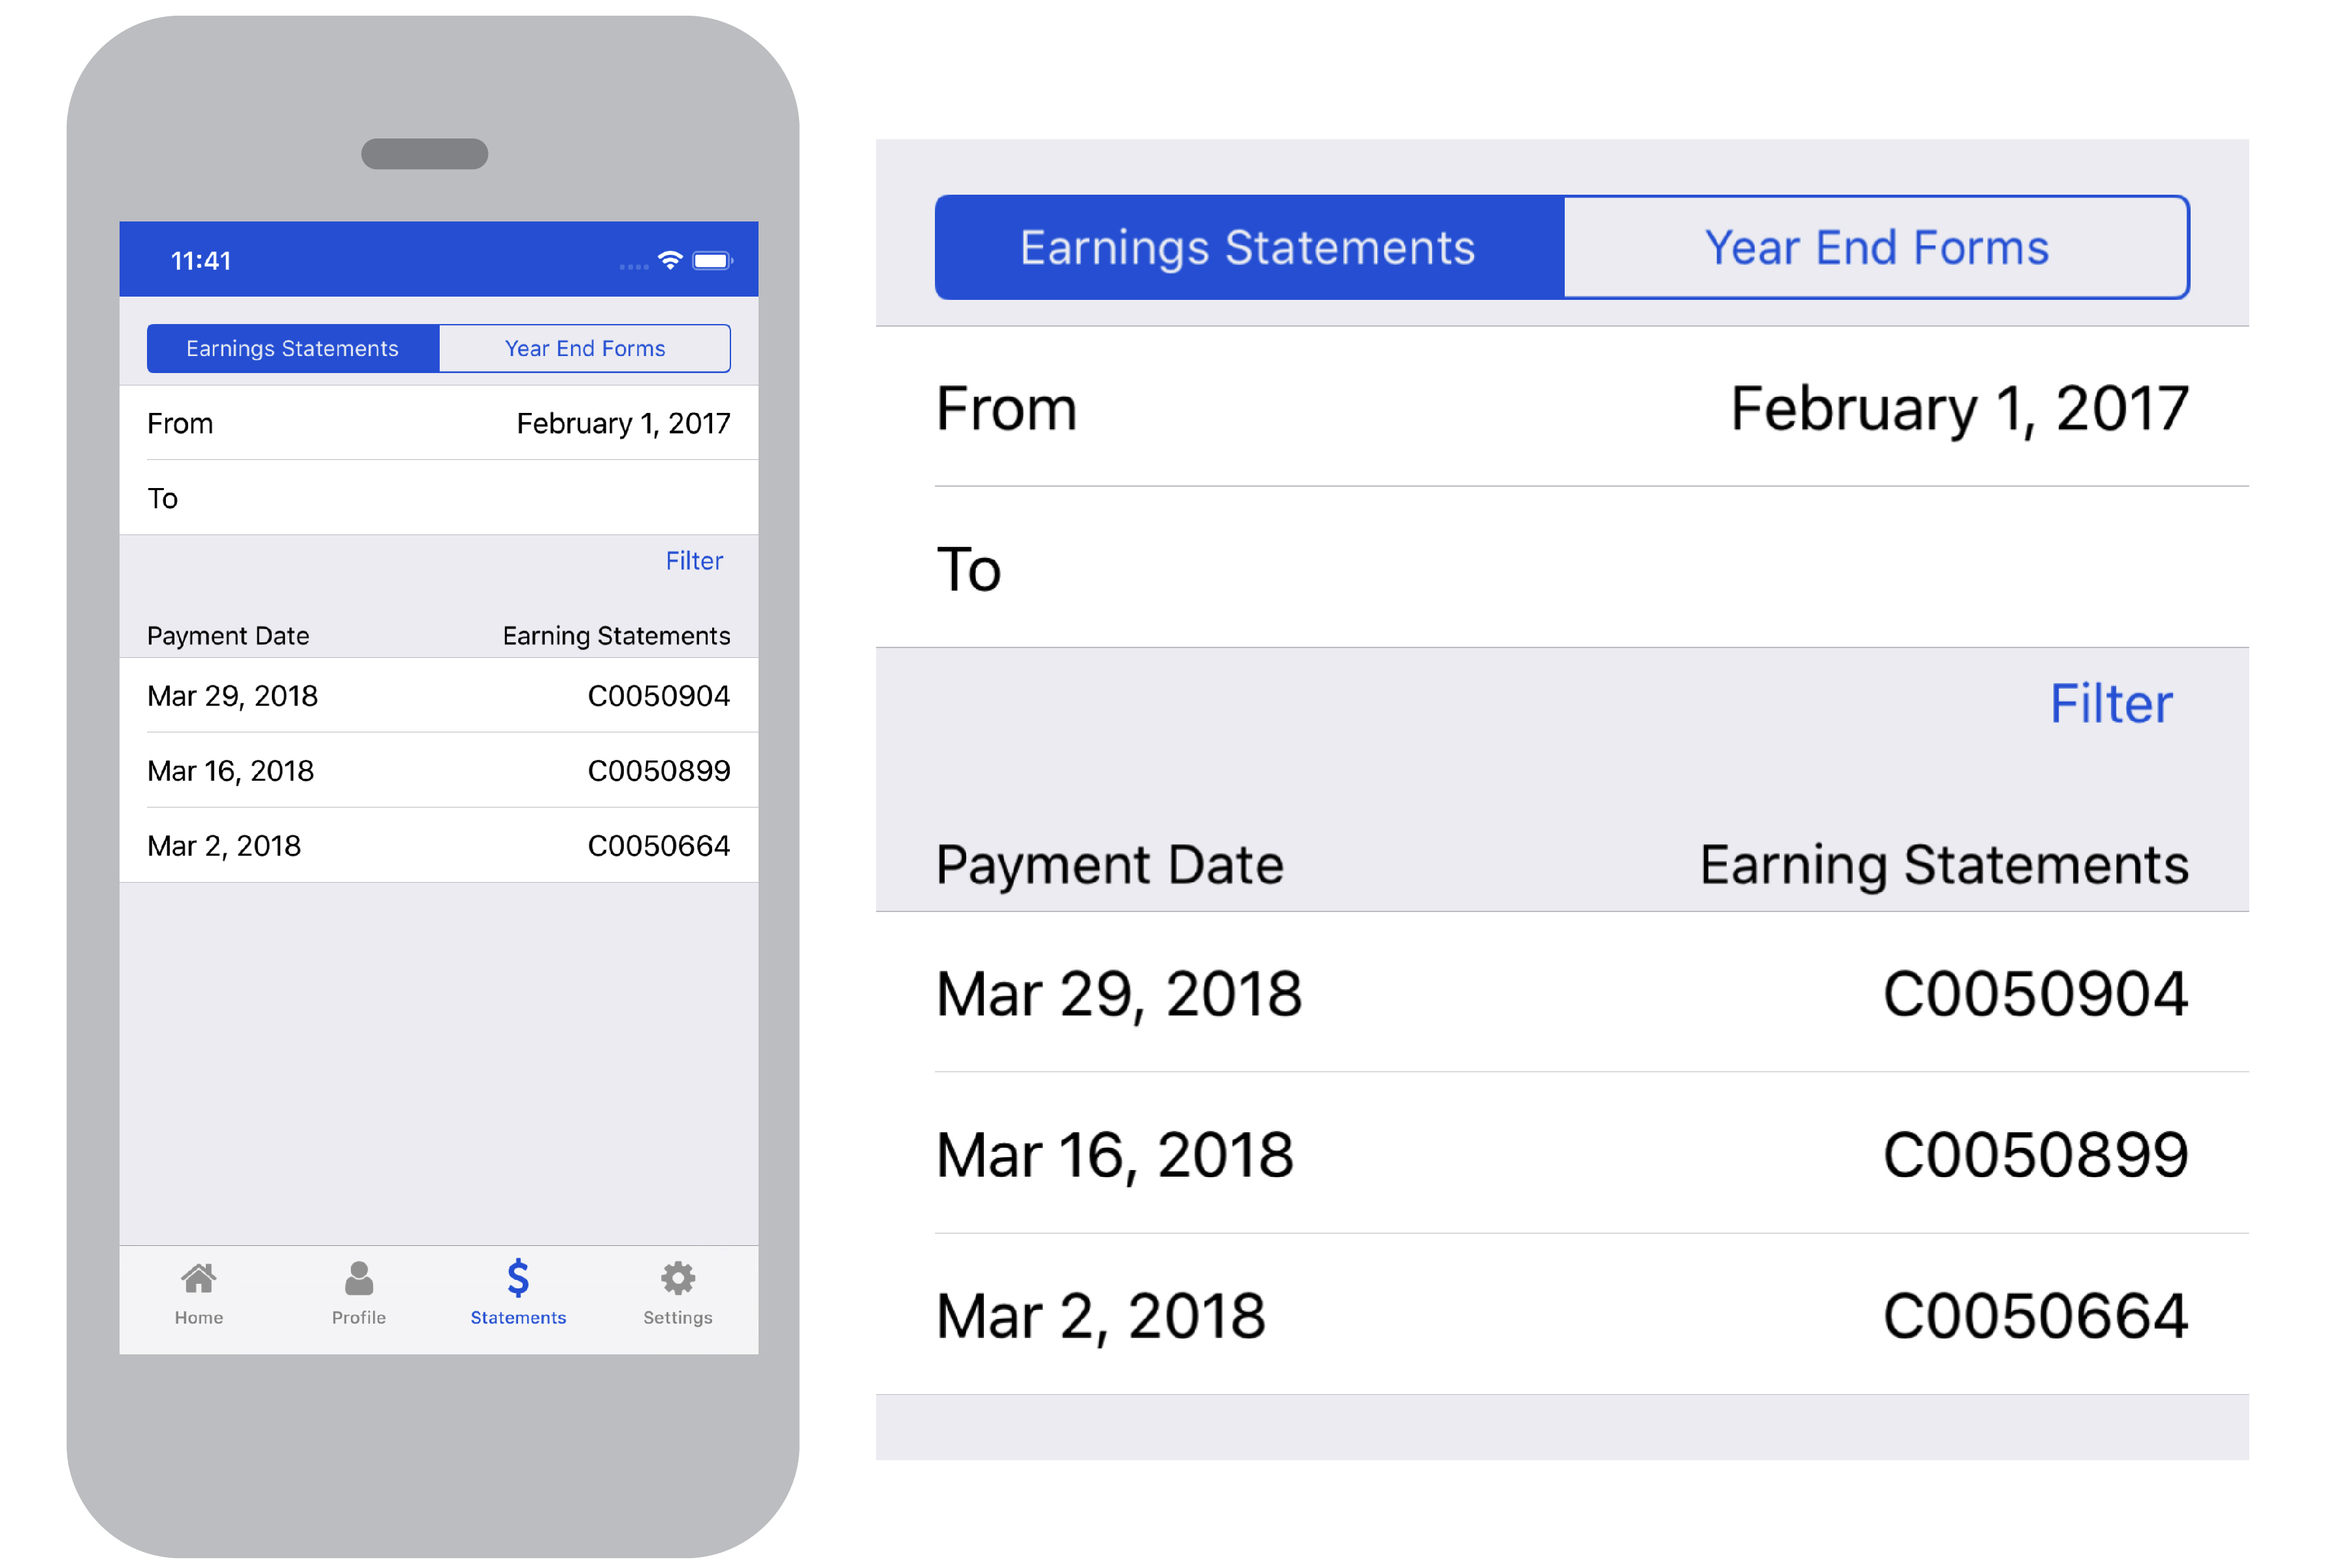This screenshot has height=1568, width=2352.
Task: Click Earning Statements header in enlarged view
Action: point(1944,865)
